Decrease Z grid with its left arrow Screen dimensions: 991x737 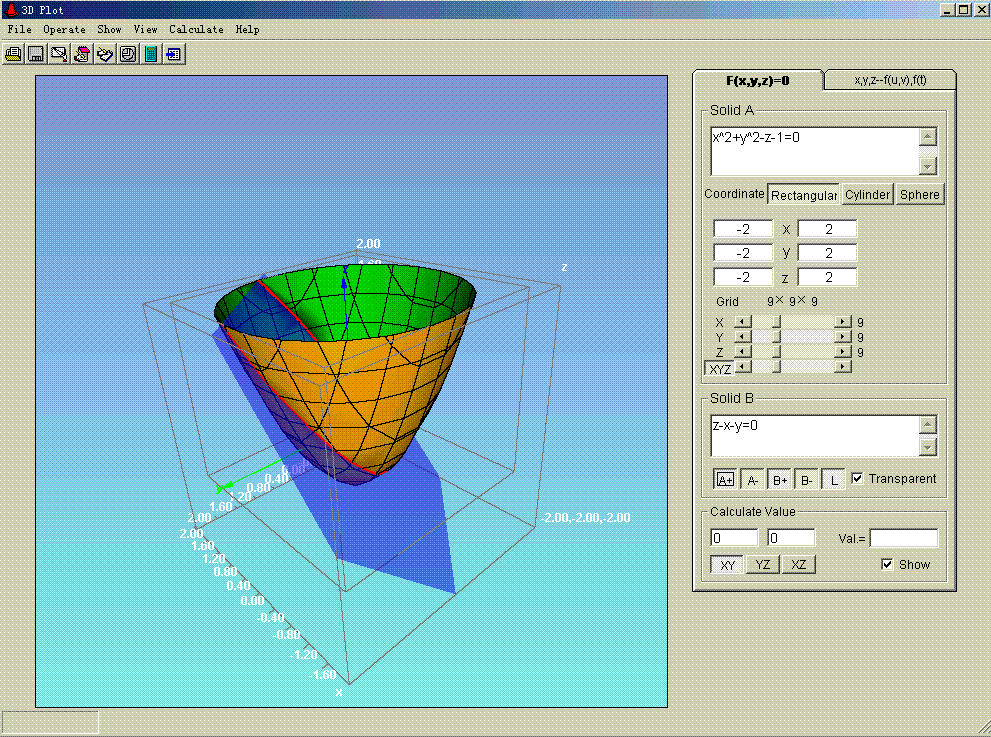(743, 351)
